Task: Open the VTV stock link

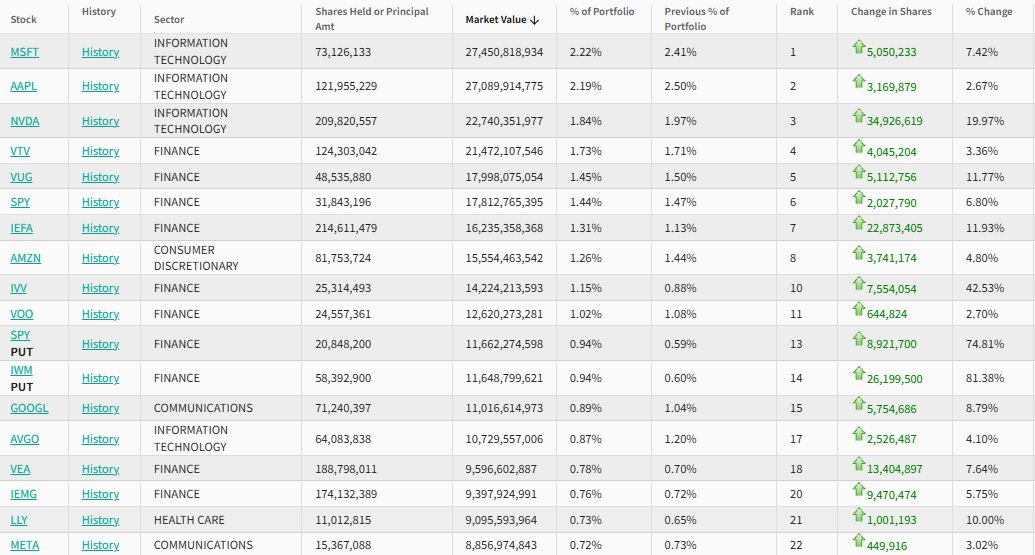Action: pos(20,151)
